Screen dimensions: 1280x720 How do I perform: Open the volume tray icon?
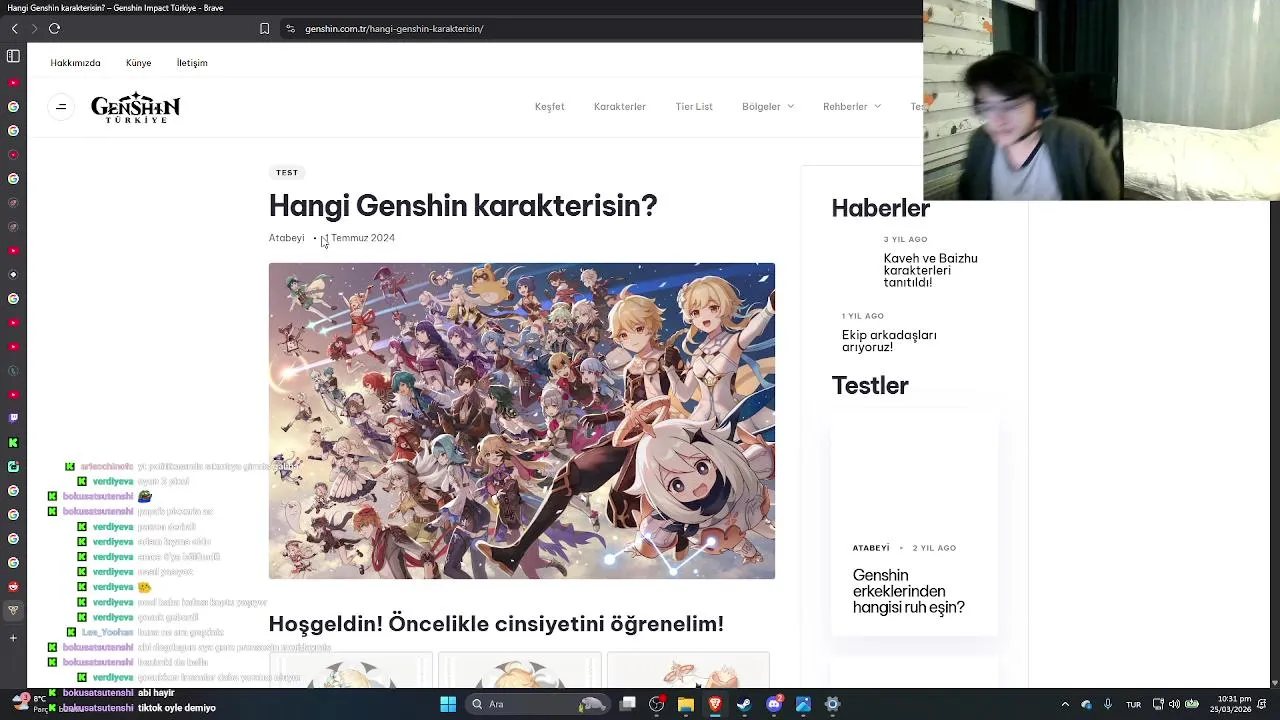[1174, 704]
